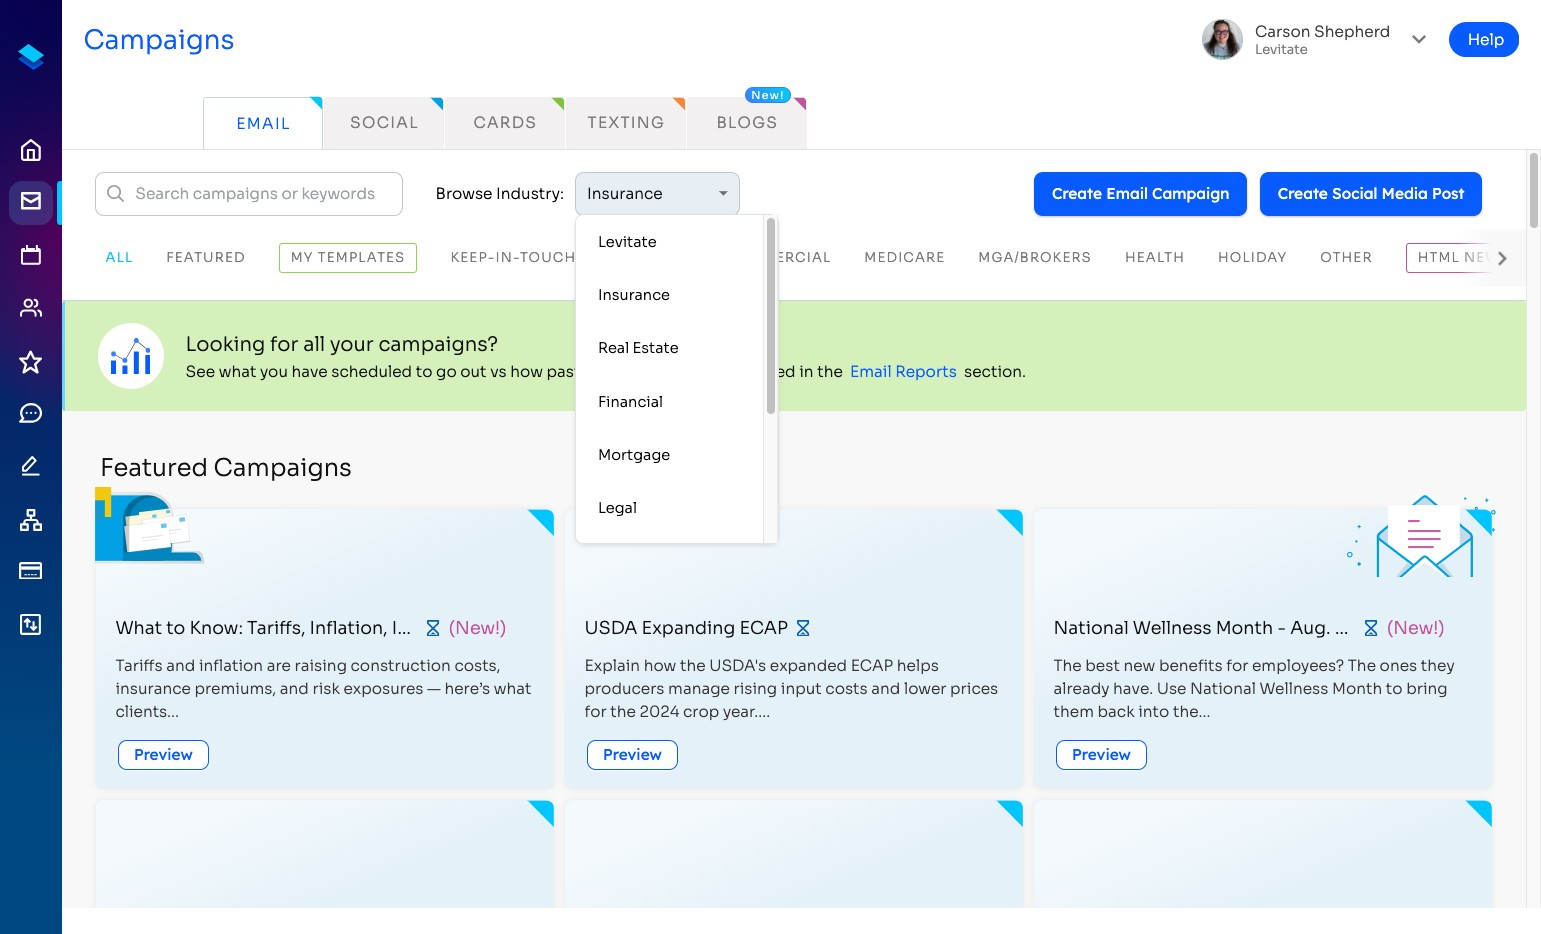Open the contacts people icon in sidebar

(31, 308)
